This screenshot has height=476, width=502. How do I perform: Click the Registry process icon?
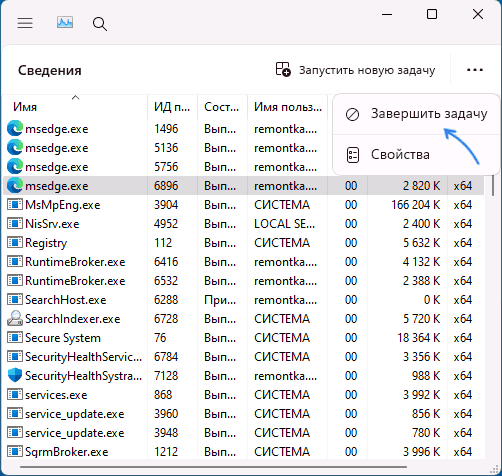[x=15, y=243]
